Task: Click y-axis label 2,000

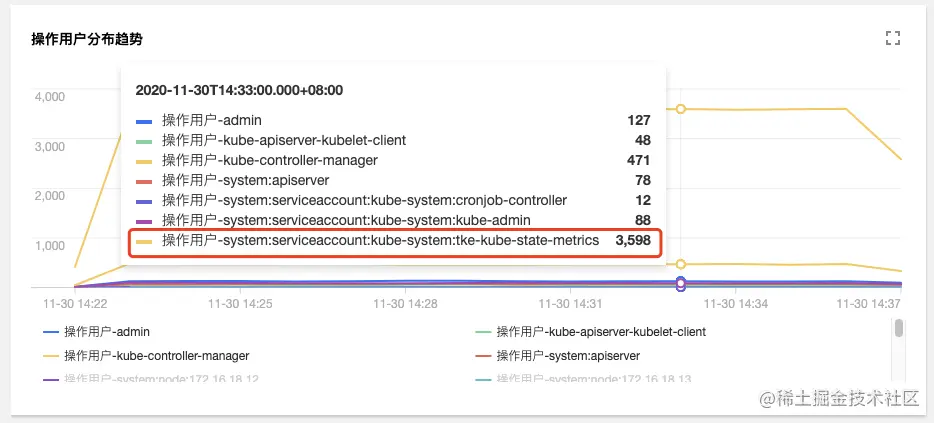Action: click(50, 195)
